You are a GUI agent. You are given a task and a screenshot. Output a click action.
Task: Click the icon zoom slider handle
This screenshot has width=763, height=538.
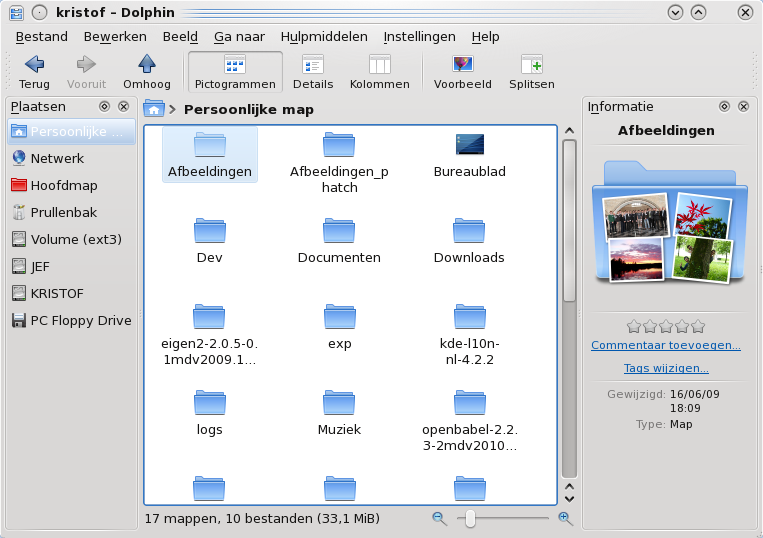[470, 518]
